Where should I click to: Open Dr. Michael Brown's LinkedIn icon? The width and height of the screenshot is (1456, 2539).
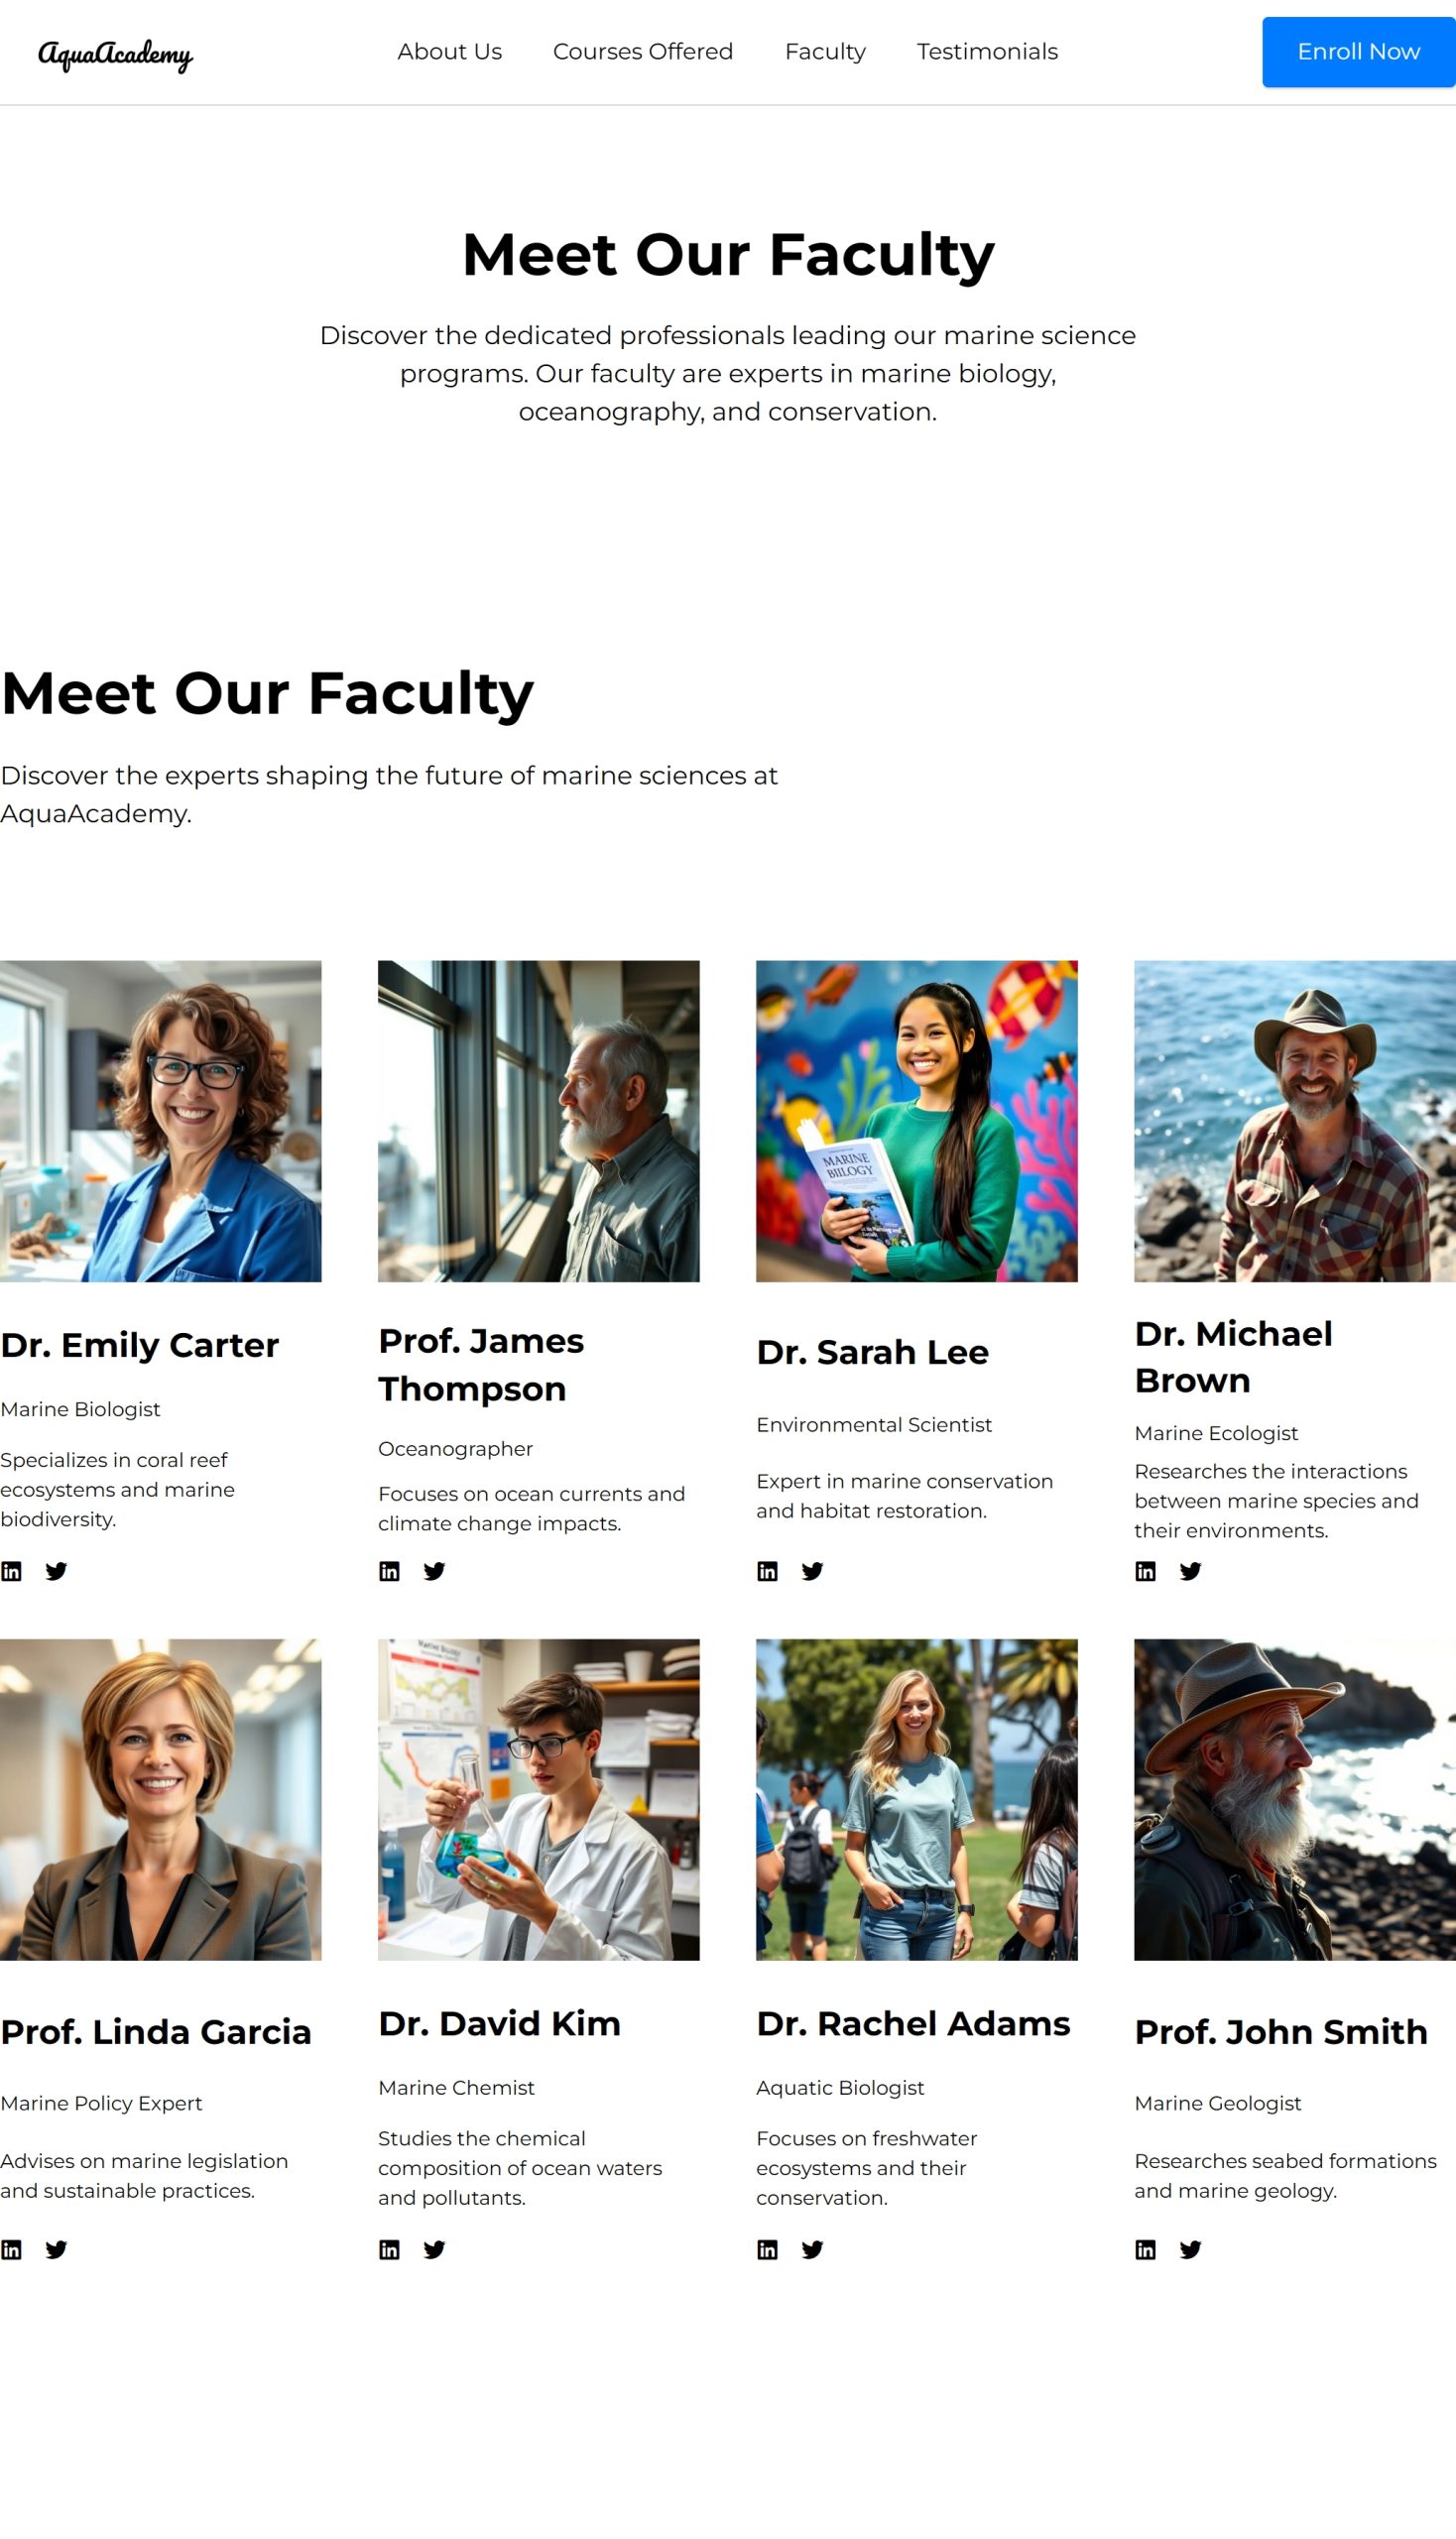click(x=1145, y=1571)
